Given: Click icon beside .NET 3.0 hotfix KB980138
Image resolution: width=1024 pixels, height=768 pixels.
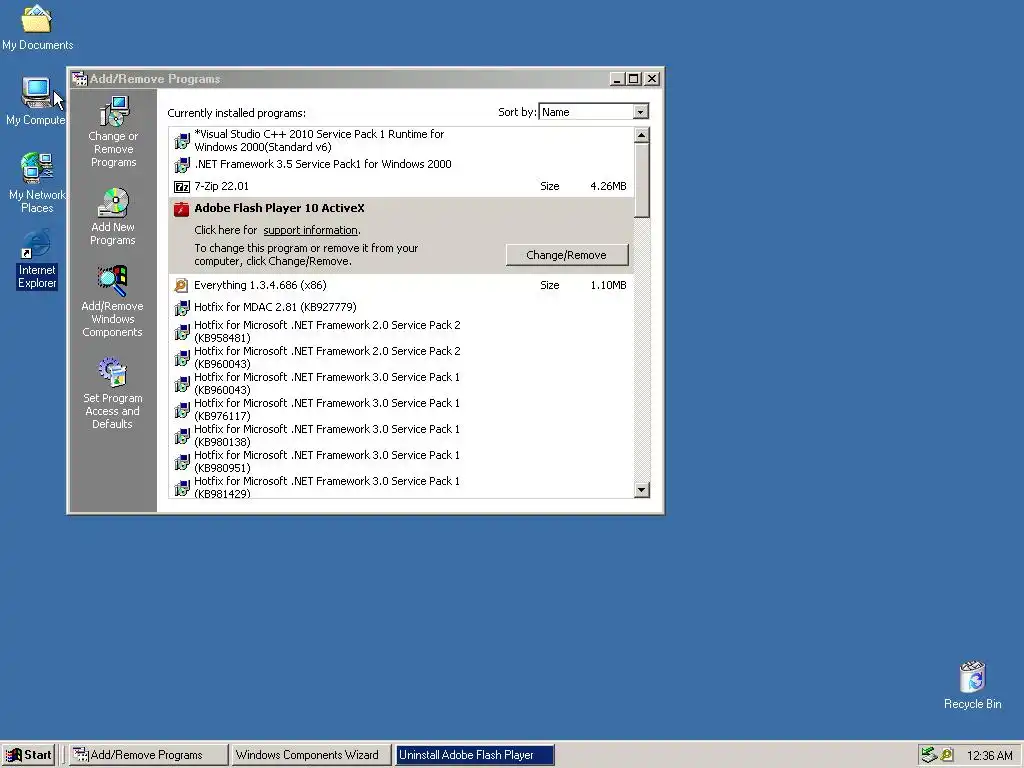Looking at the screenshot, I should point(182,436).
